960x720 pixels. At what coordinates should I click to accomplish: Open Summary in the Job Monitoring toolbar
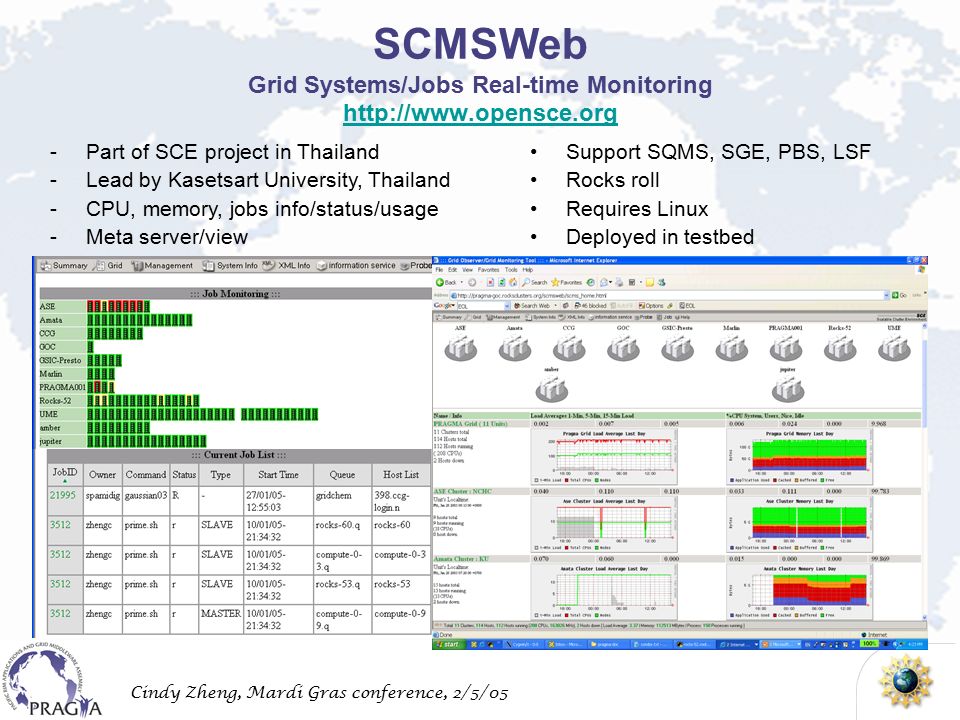click(x=64, y=266)
